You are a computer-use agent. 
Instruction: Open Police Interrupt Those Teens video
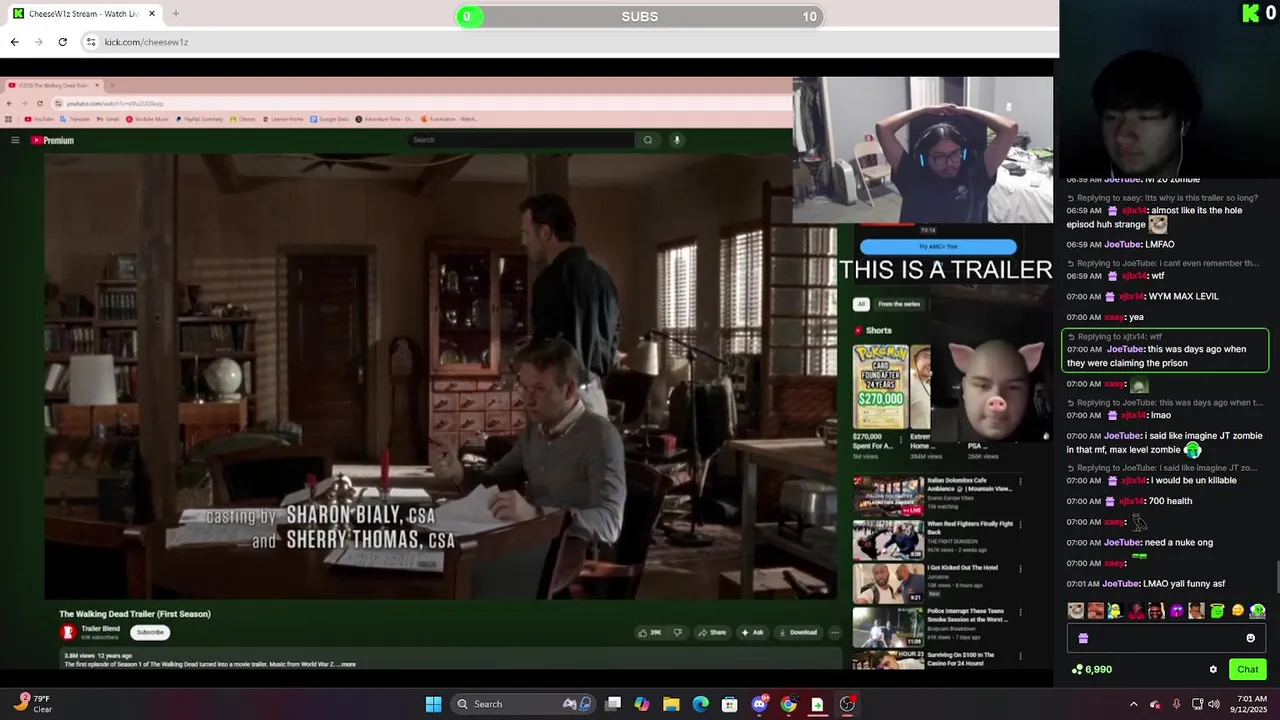pos(888,627)
